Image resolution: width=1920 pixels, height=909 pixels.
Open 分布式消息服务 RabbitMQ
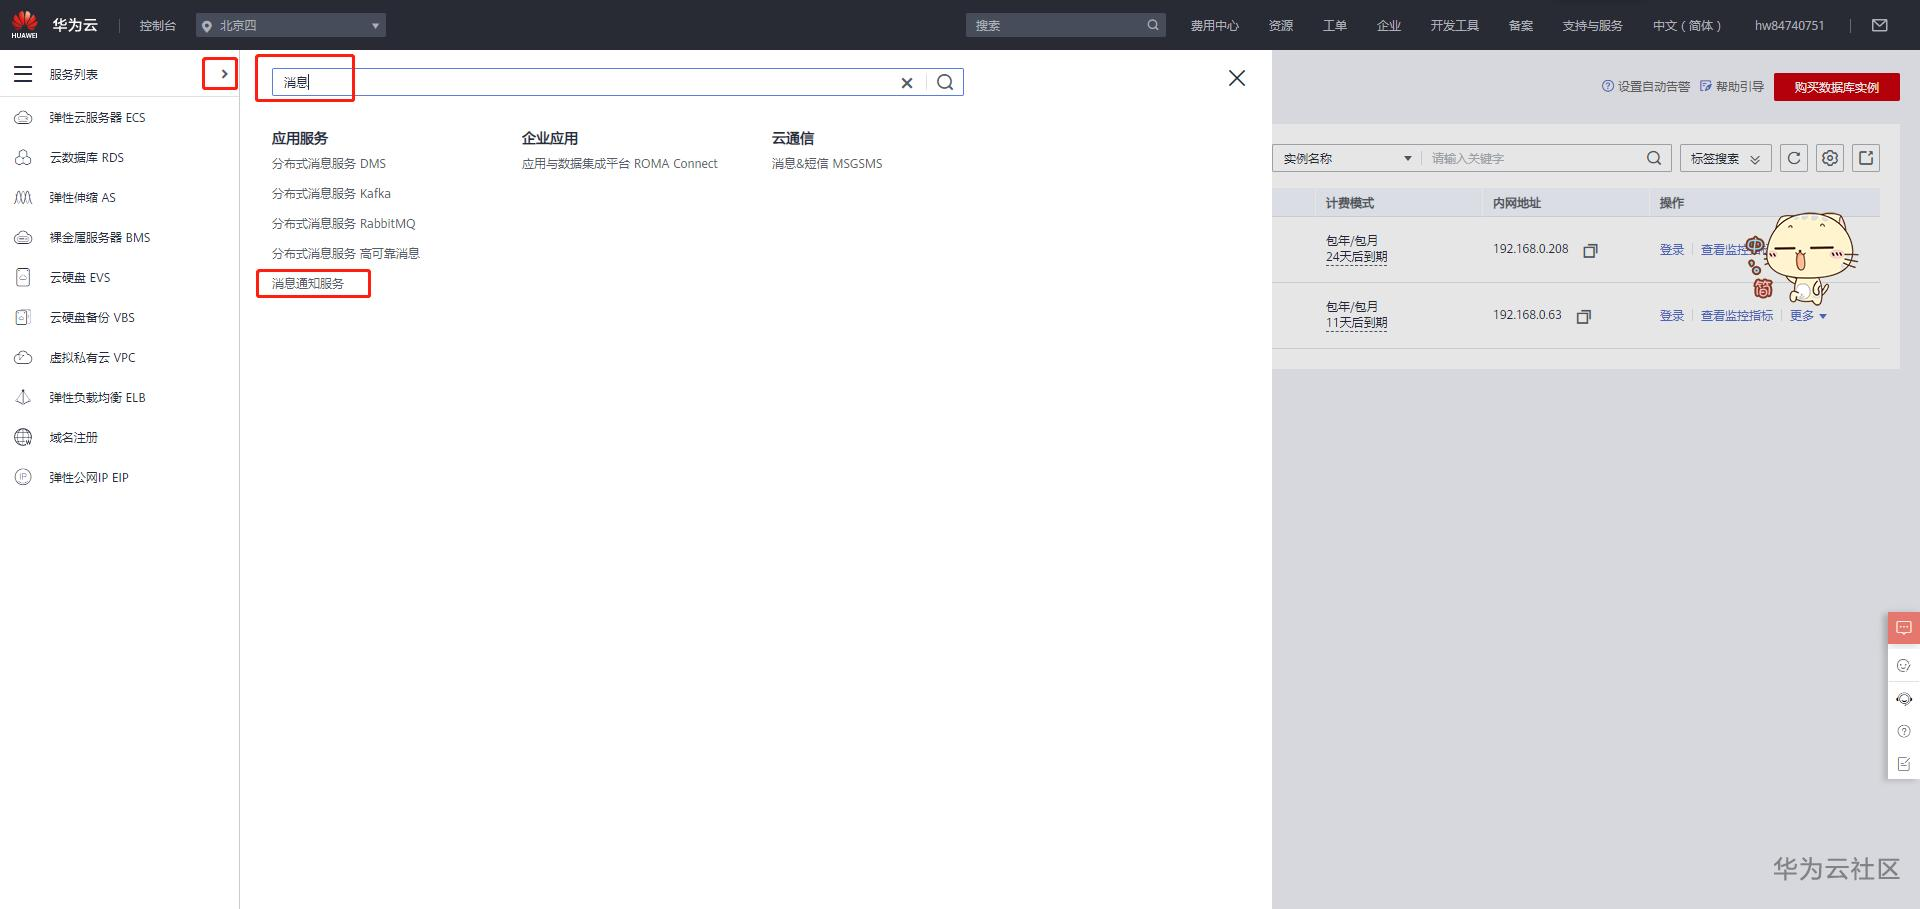click(x=344, y=224)
